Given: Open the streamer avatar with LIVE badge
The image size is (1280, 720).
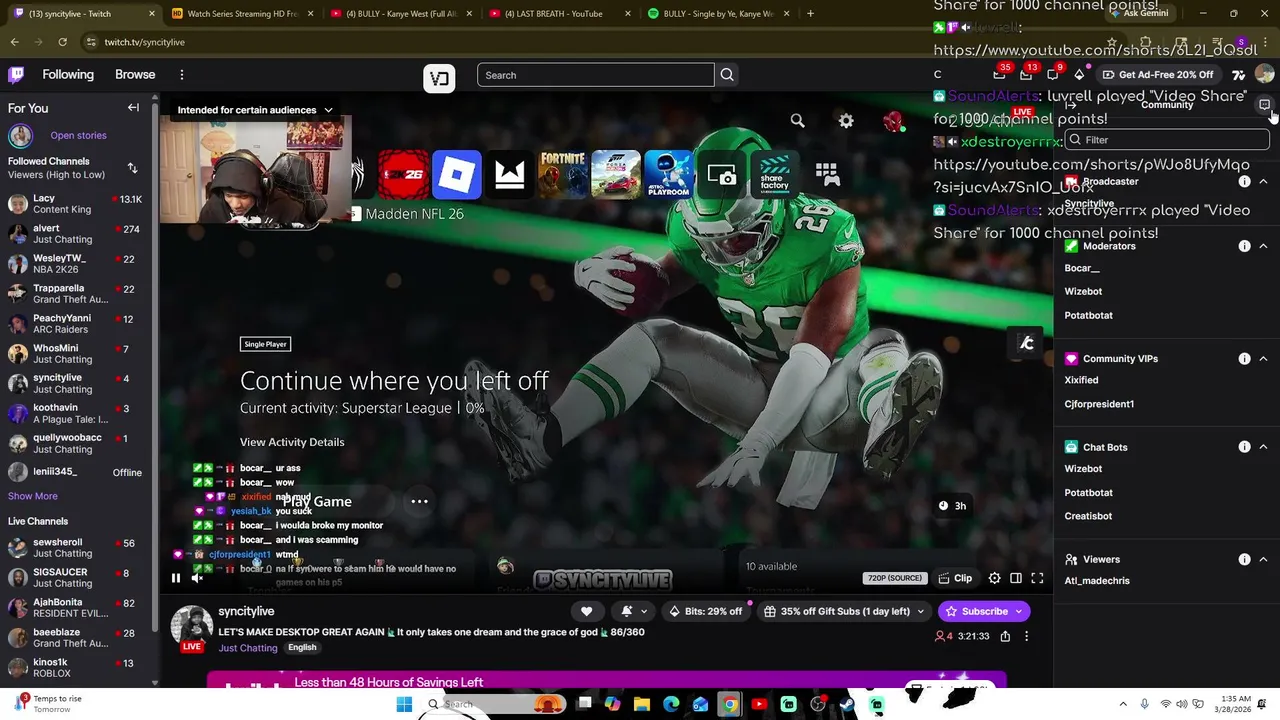Looking at the screenshot, I should coord(191,629).
